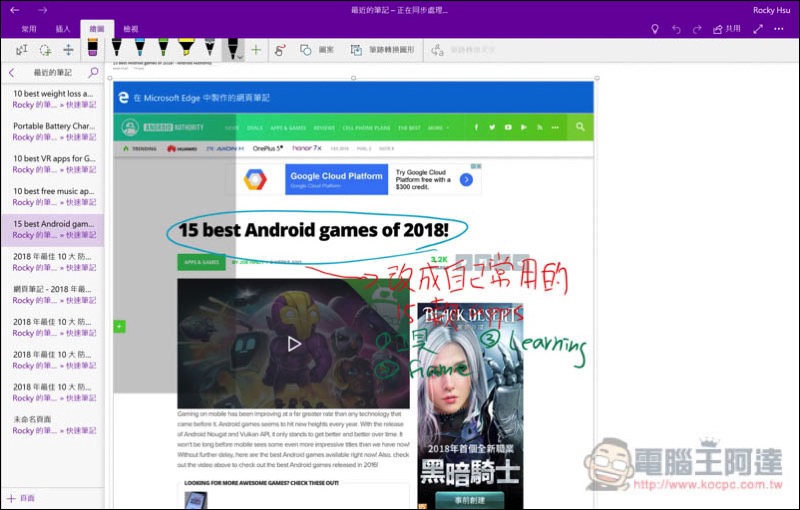
Task: Undo the last action
Action: coord(676,29)
